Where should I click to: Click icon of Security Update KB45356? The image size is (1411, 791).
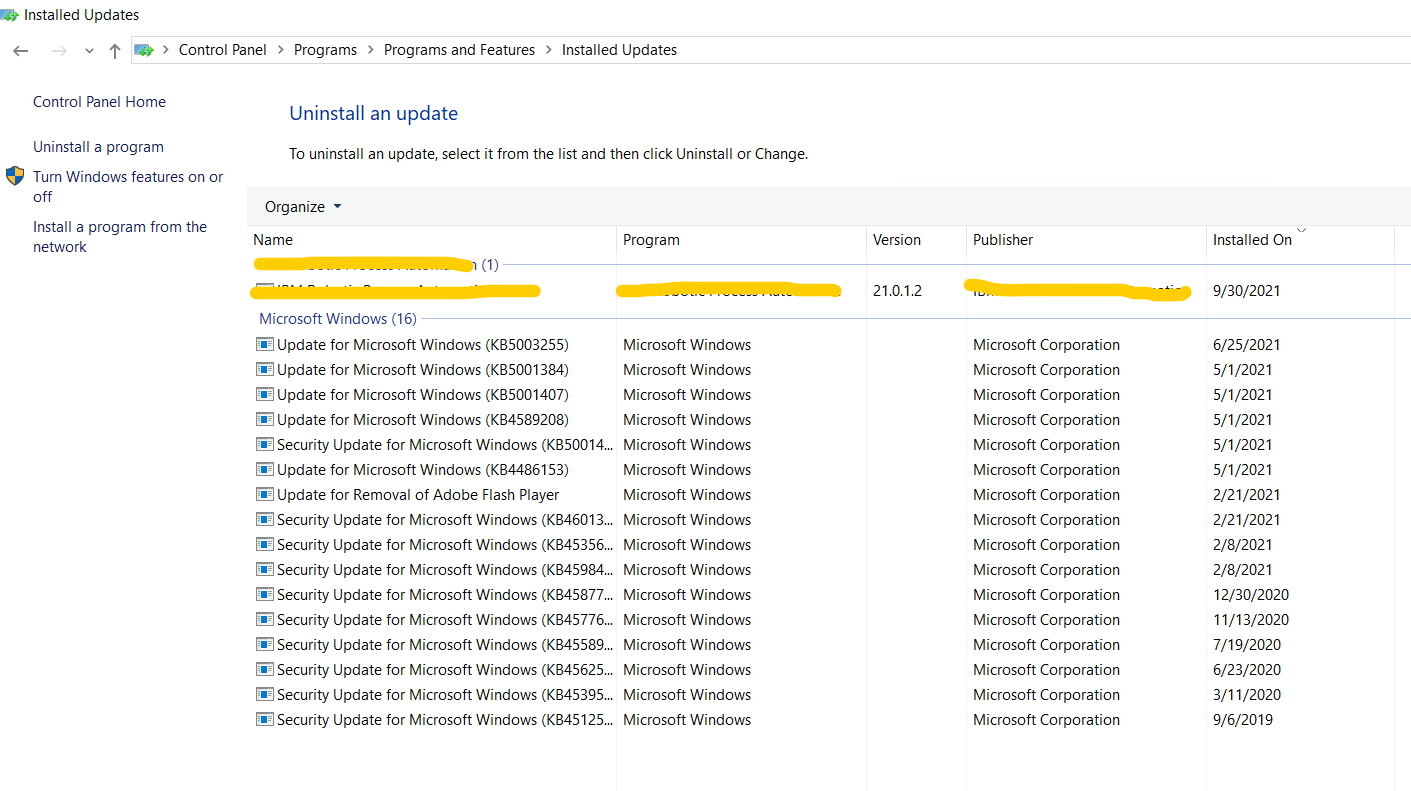[265, 545]
